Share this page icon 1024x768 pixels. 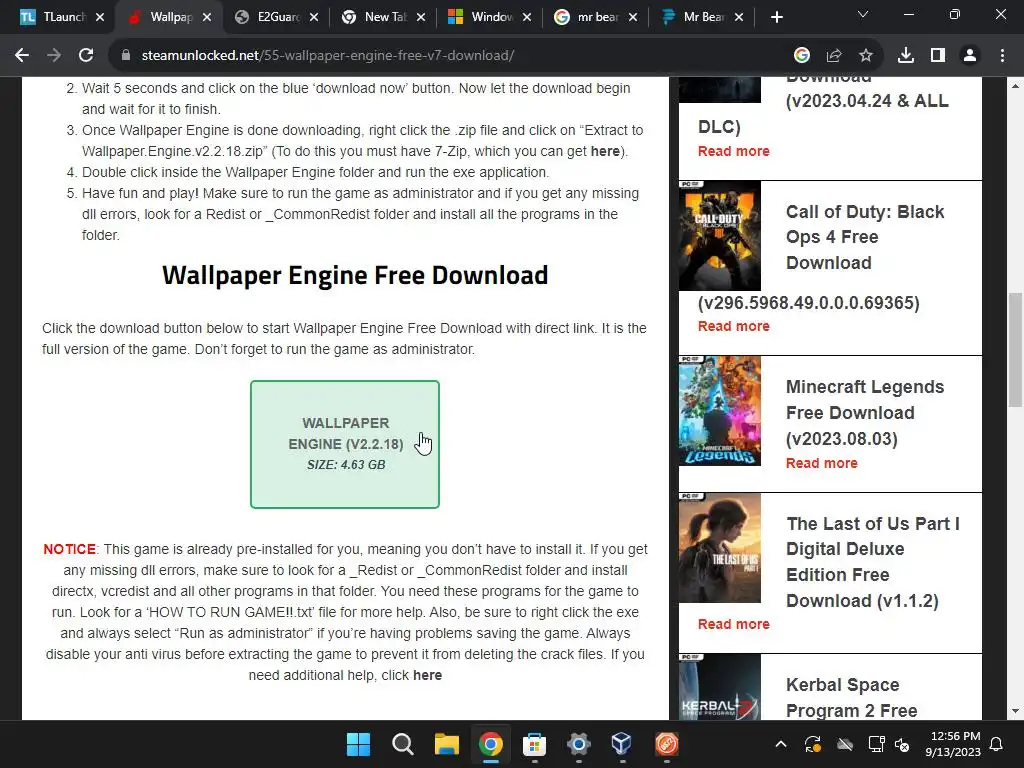834,56
